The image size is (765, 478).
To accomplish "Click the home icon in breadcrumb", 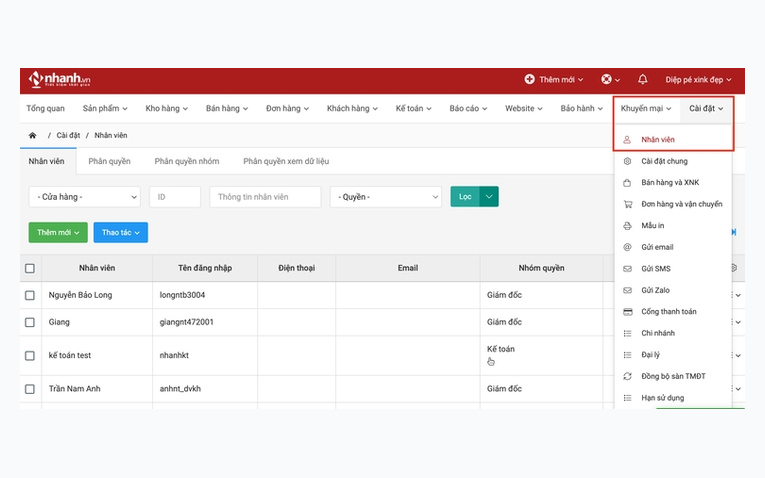I will coord(32,135).
